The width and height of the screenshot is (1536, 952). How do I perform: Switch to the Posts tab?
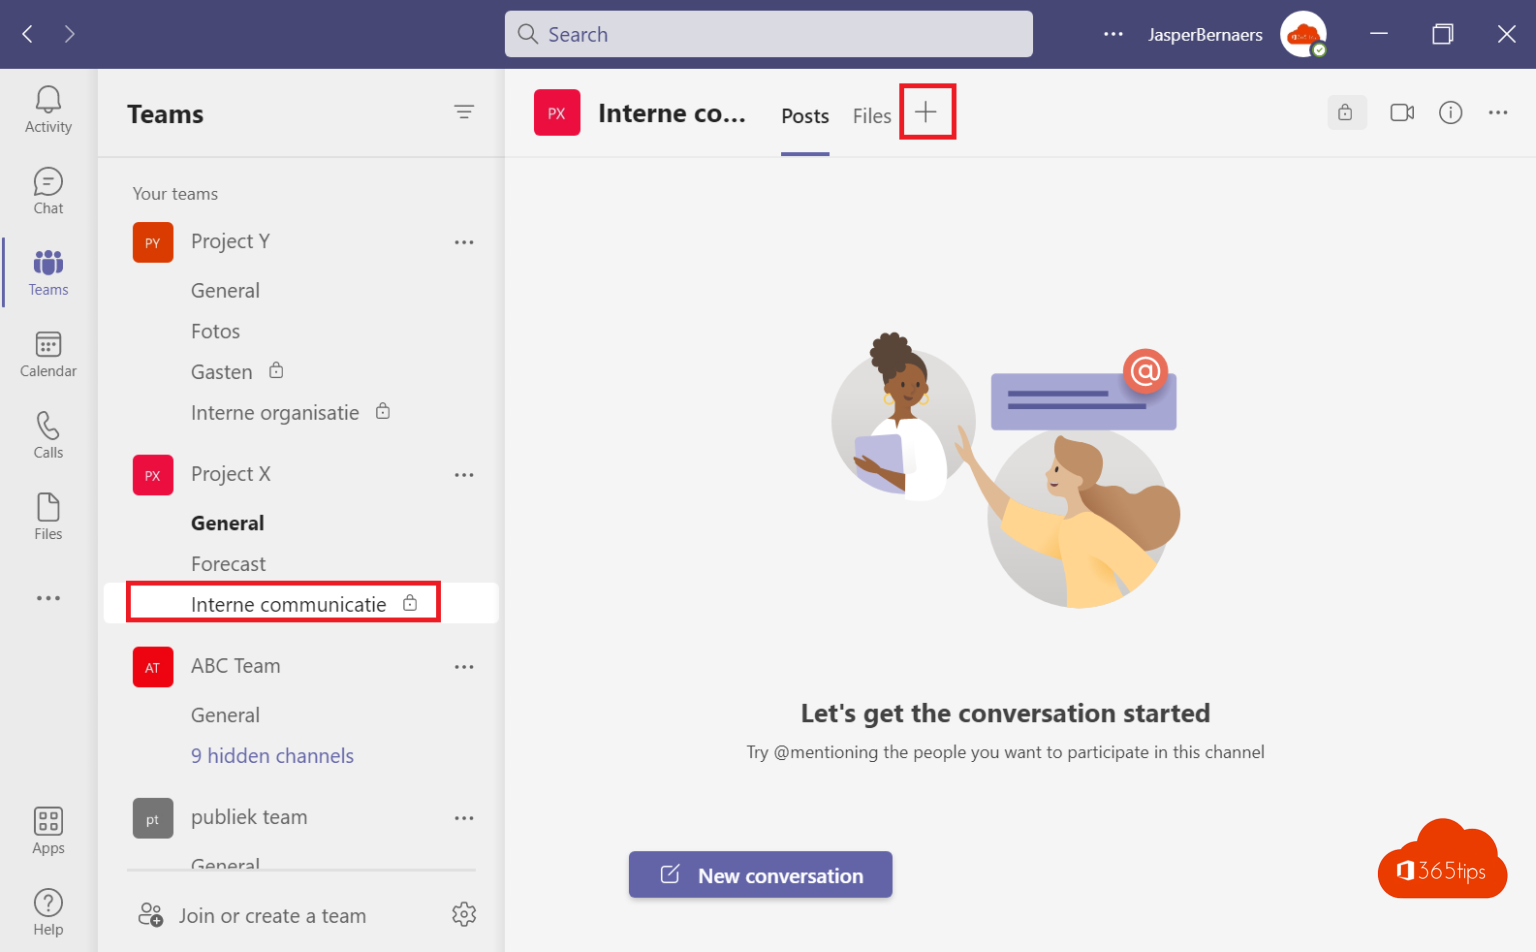(x=804, y=115)
